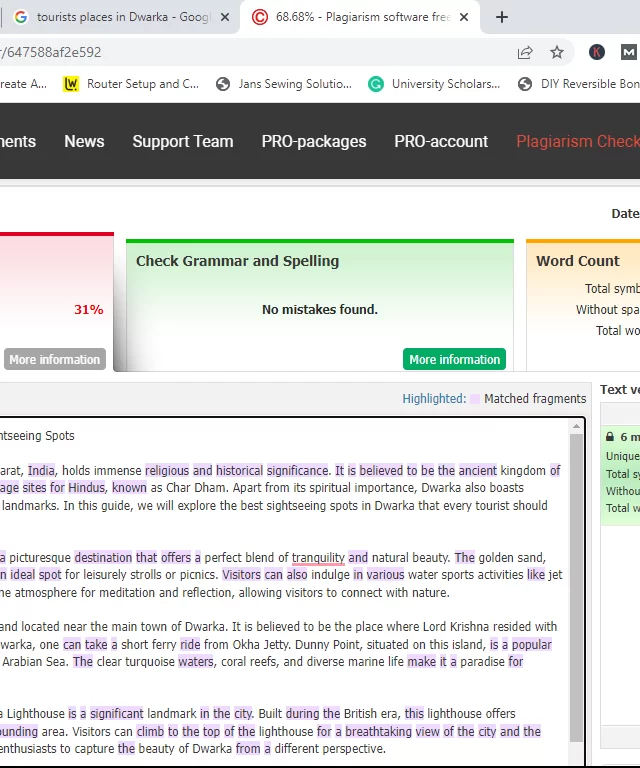Click green More information button under Grammar
Viewport: 640px width, 768px height.
(x=454, y=359)
